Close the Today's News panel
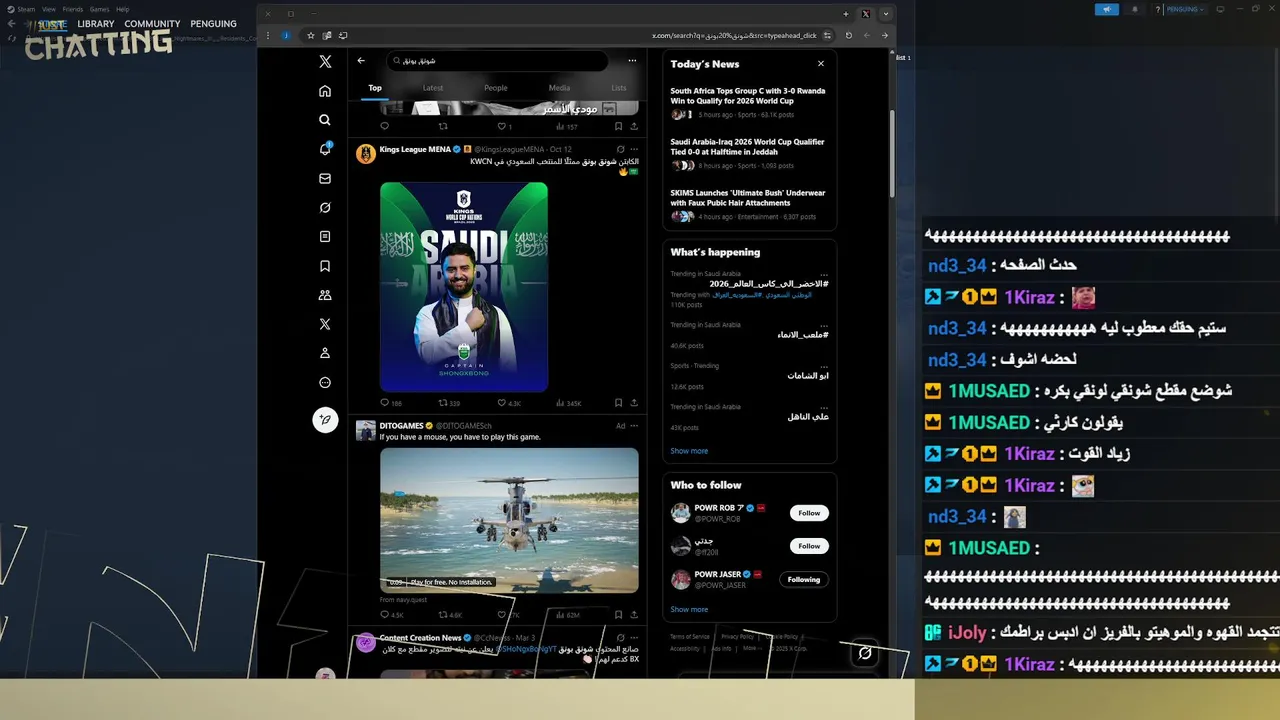The image size is (1280, 720). [821, 64]
